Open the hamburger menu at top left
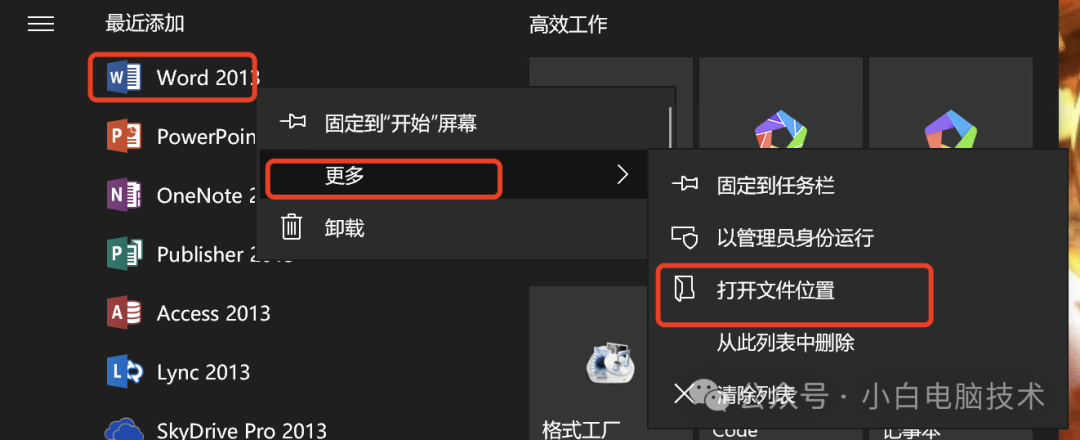This screenshot has width=1080, height=440. point(41,24)
